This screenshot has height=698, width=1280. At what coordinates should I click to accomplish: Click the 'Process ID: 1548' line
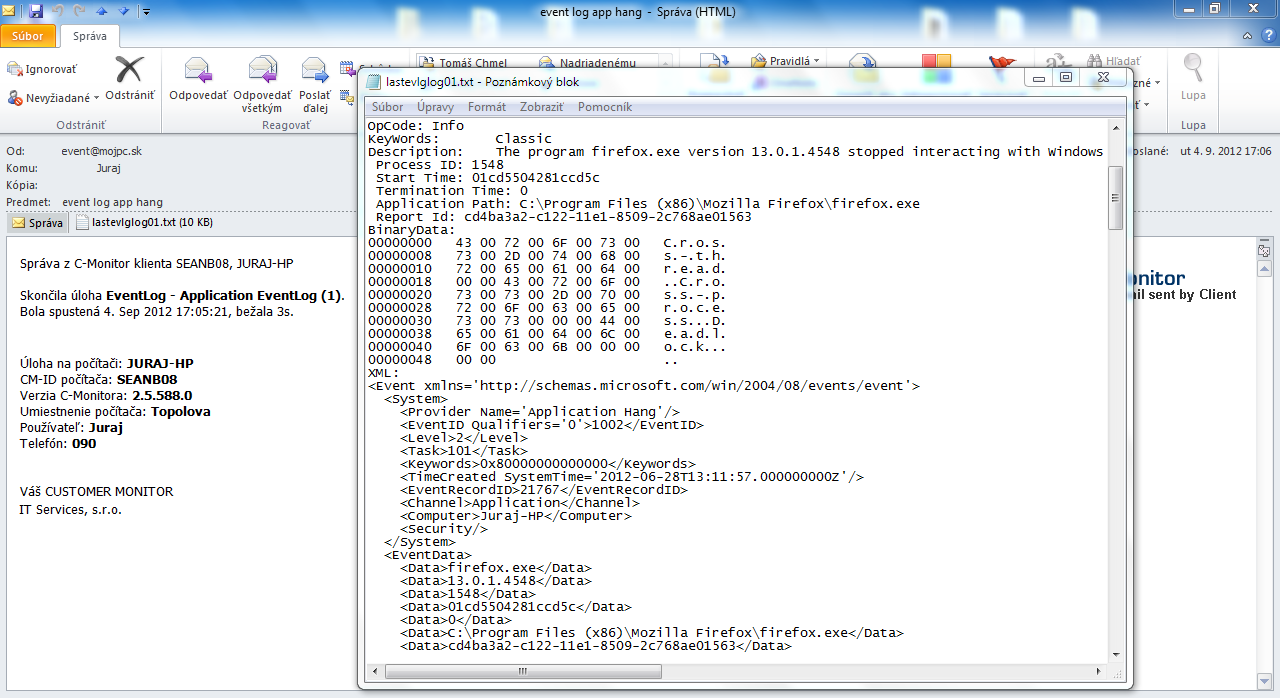[440, 165]
